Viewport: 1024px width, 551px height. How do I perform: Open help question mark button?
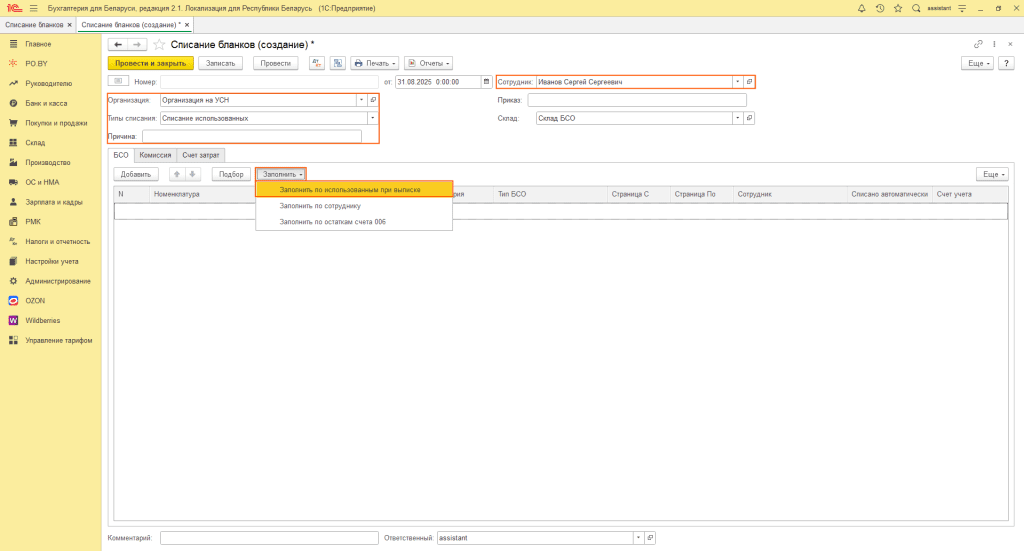[x=1006, y=63]
